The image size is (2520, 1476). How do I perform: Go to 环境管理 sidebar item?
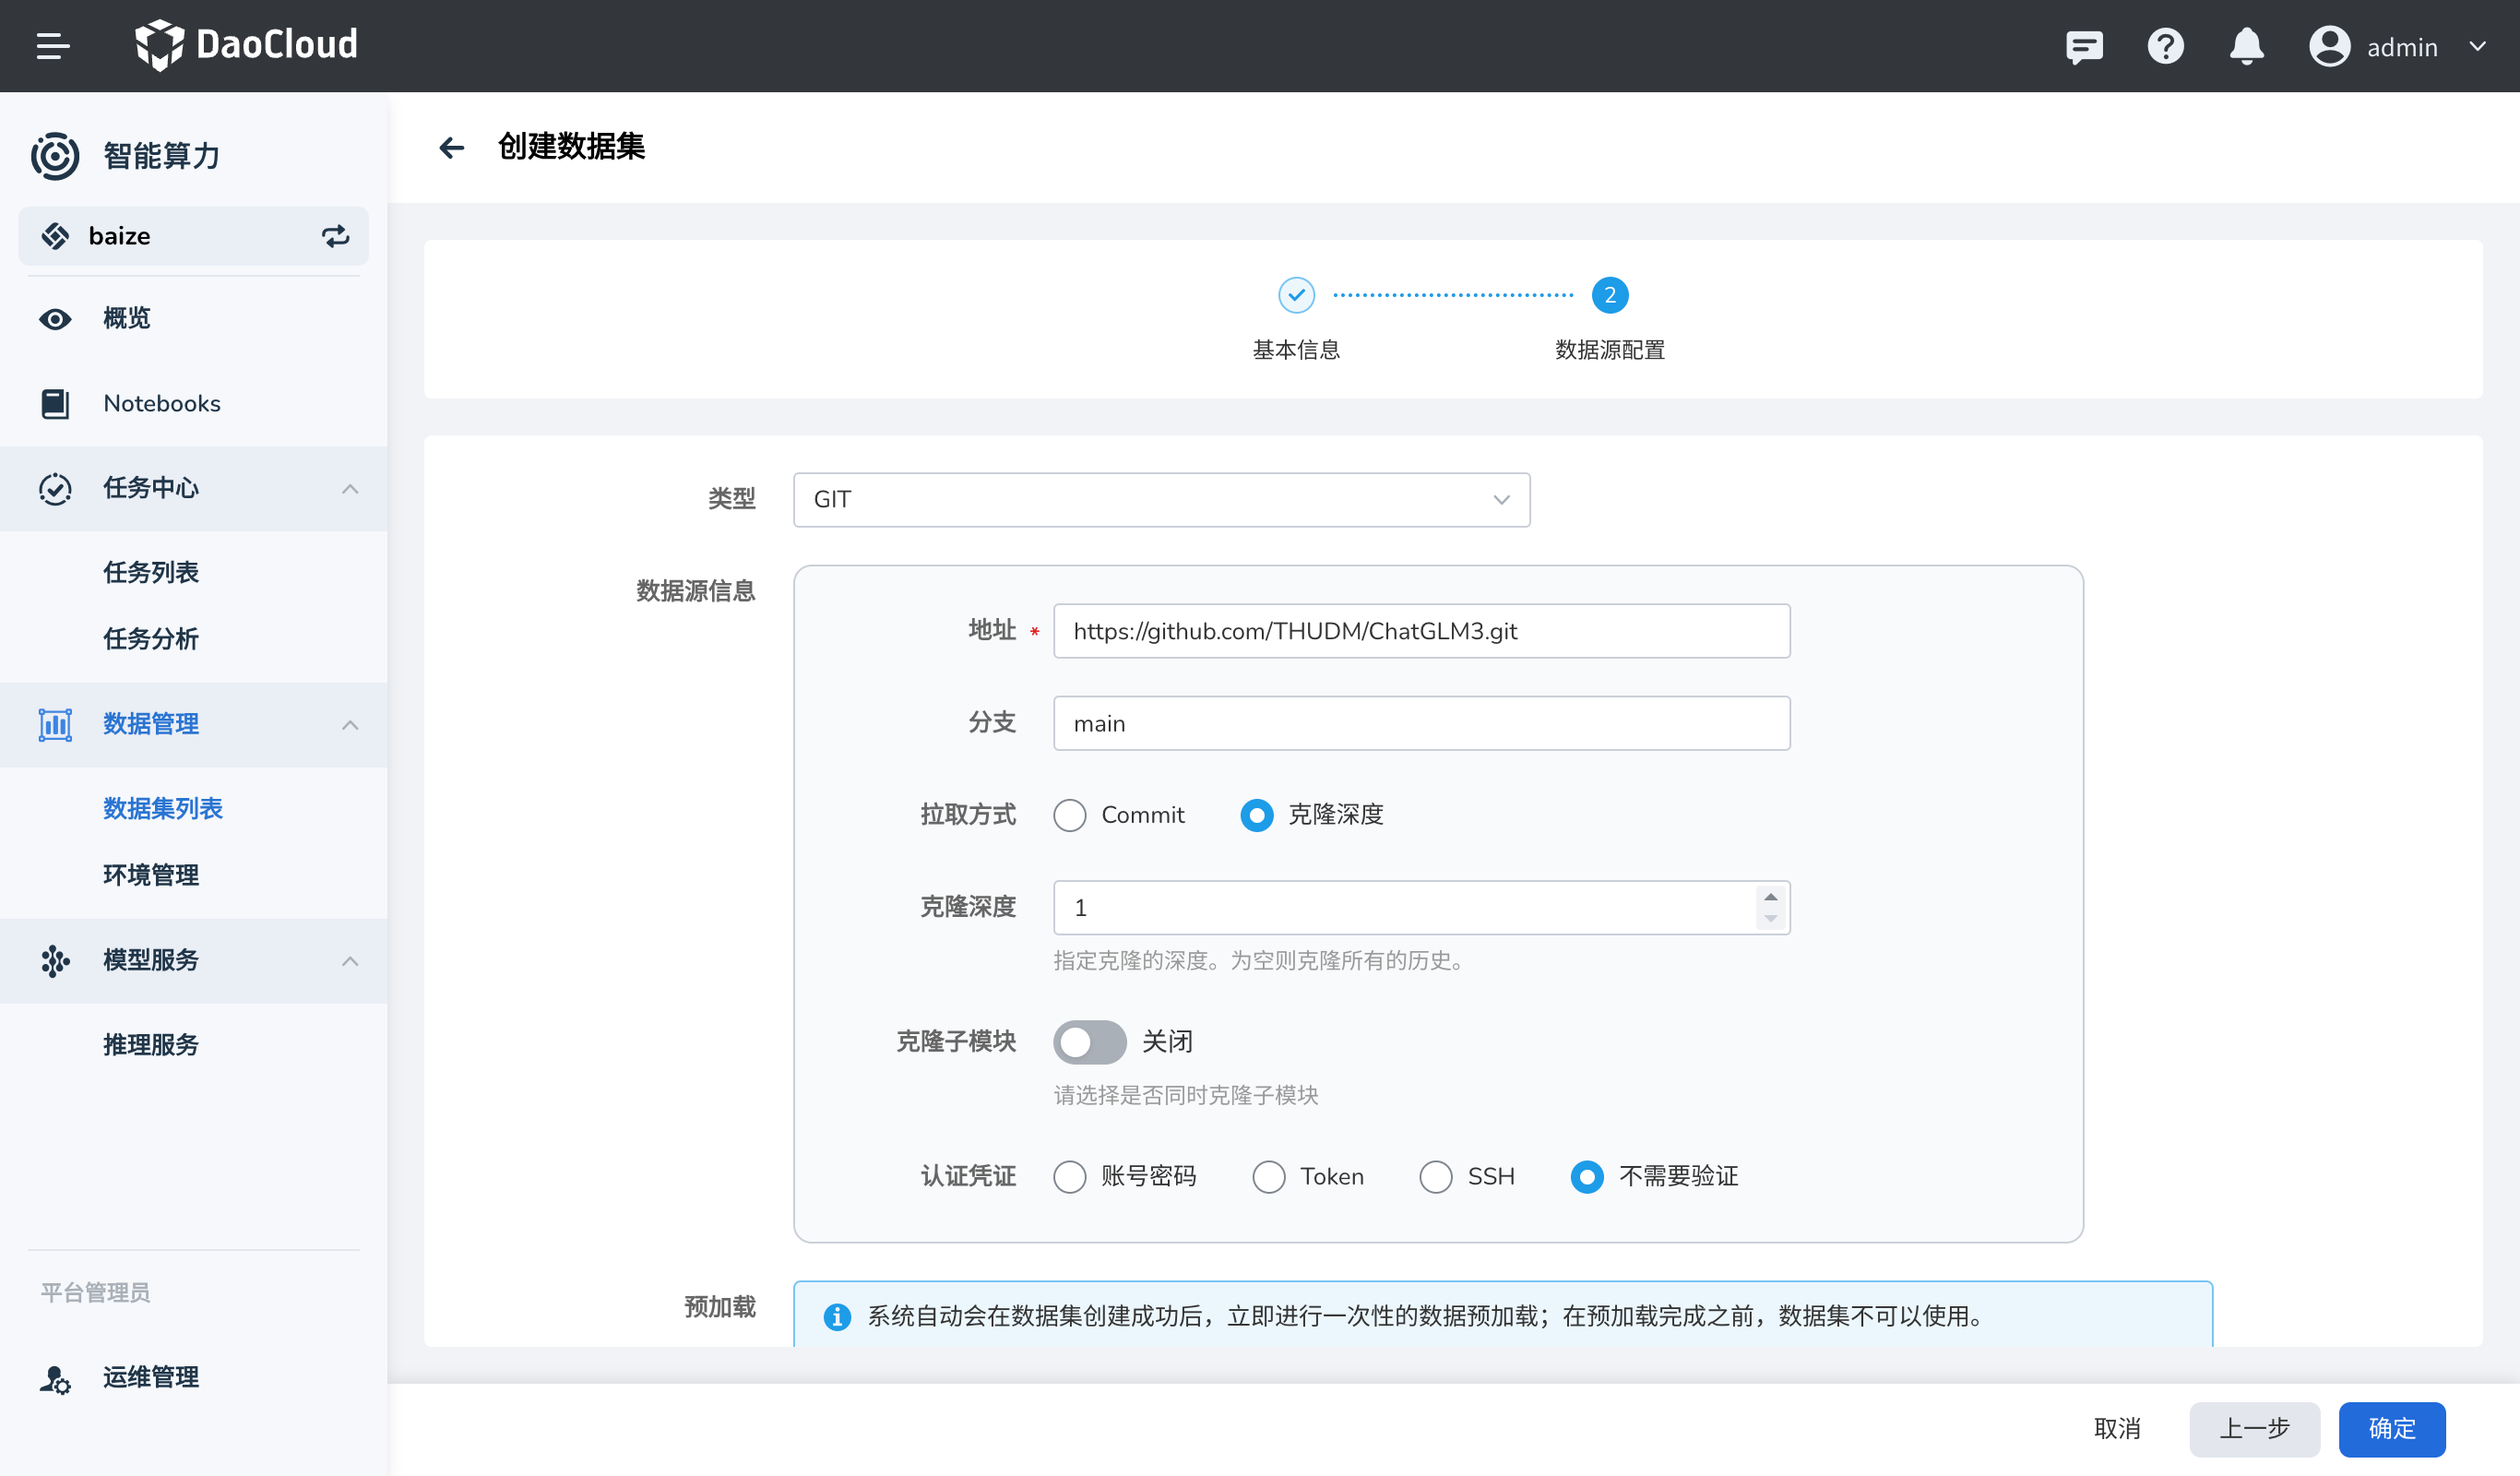coord(151,875)
